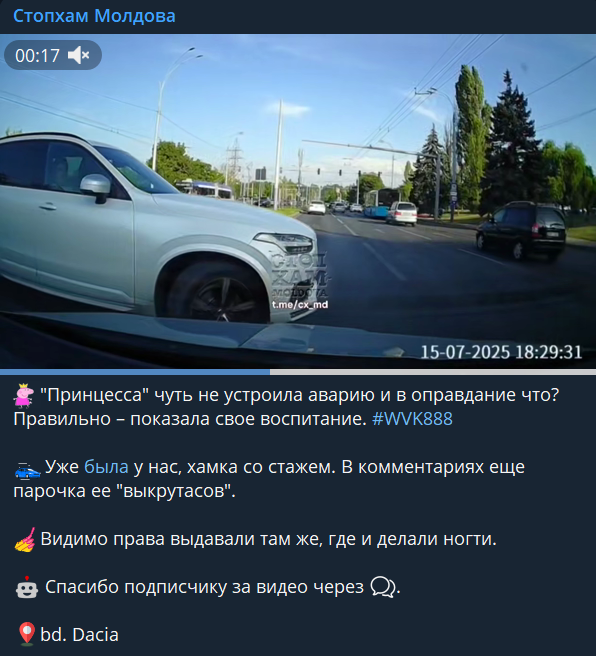This screenshot has width=596, height=656.
Task: Click the speech bubbles comments icon
Action: pyautogui.click(x=383, y=587)
